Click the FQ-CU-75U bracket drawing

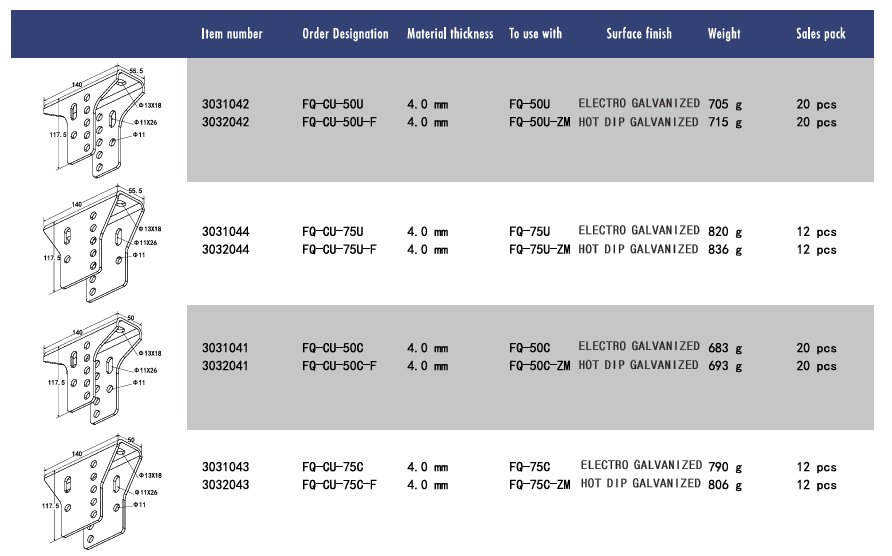tap(102, 242)
